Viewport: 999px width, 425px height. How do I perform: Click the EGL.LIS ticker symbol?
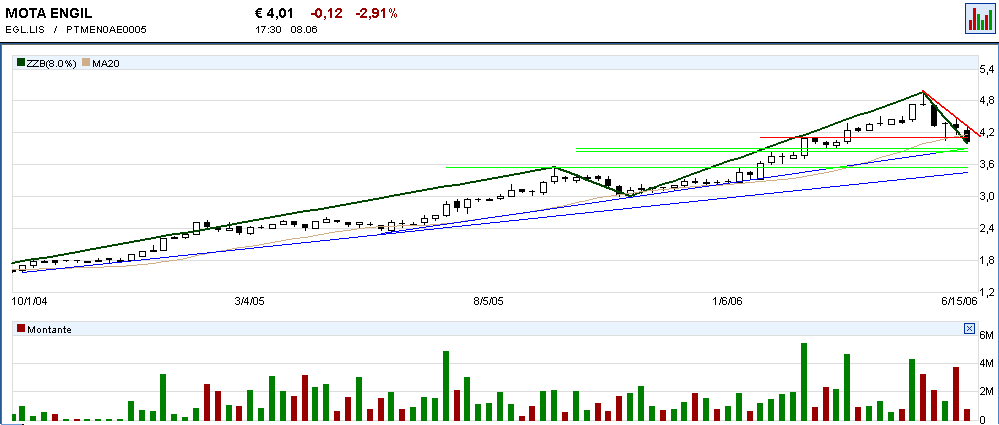coord(25,29)
